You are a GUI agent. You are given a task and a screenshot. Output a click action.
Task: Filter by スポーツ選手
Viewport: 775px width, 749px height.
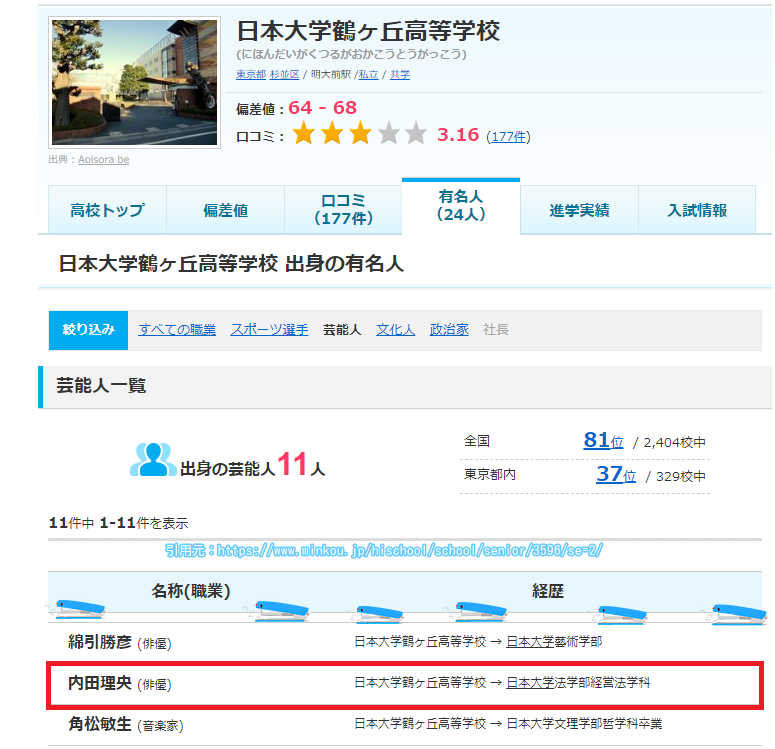click(269, 330)
